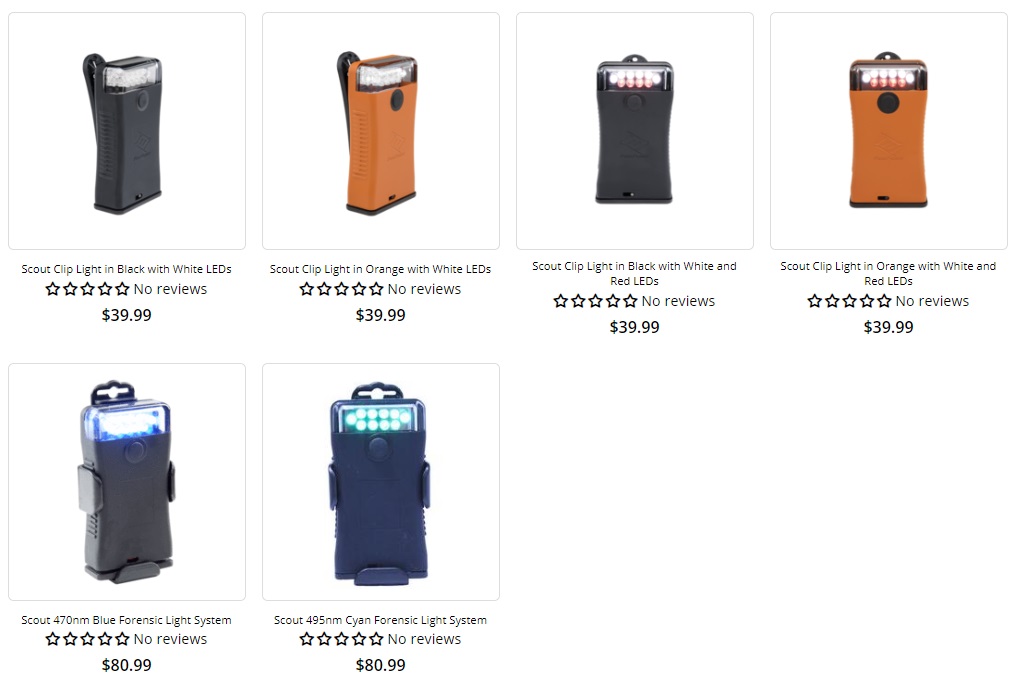Image resolution: width=1019 pixels, height=679 pixels.
Task: Open the Scout 495nm Cyan Forensic Light image
Action: click(381, 481)
